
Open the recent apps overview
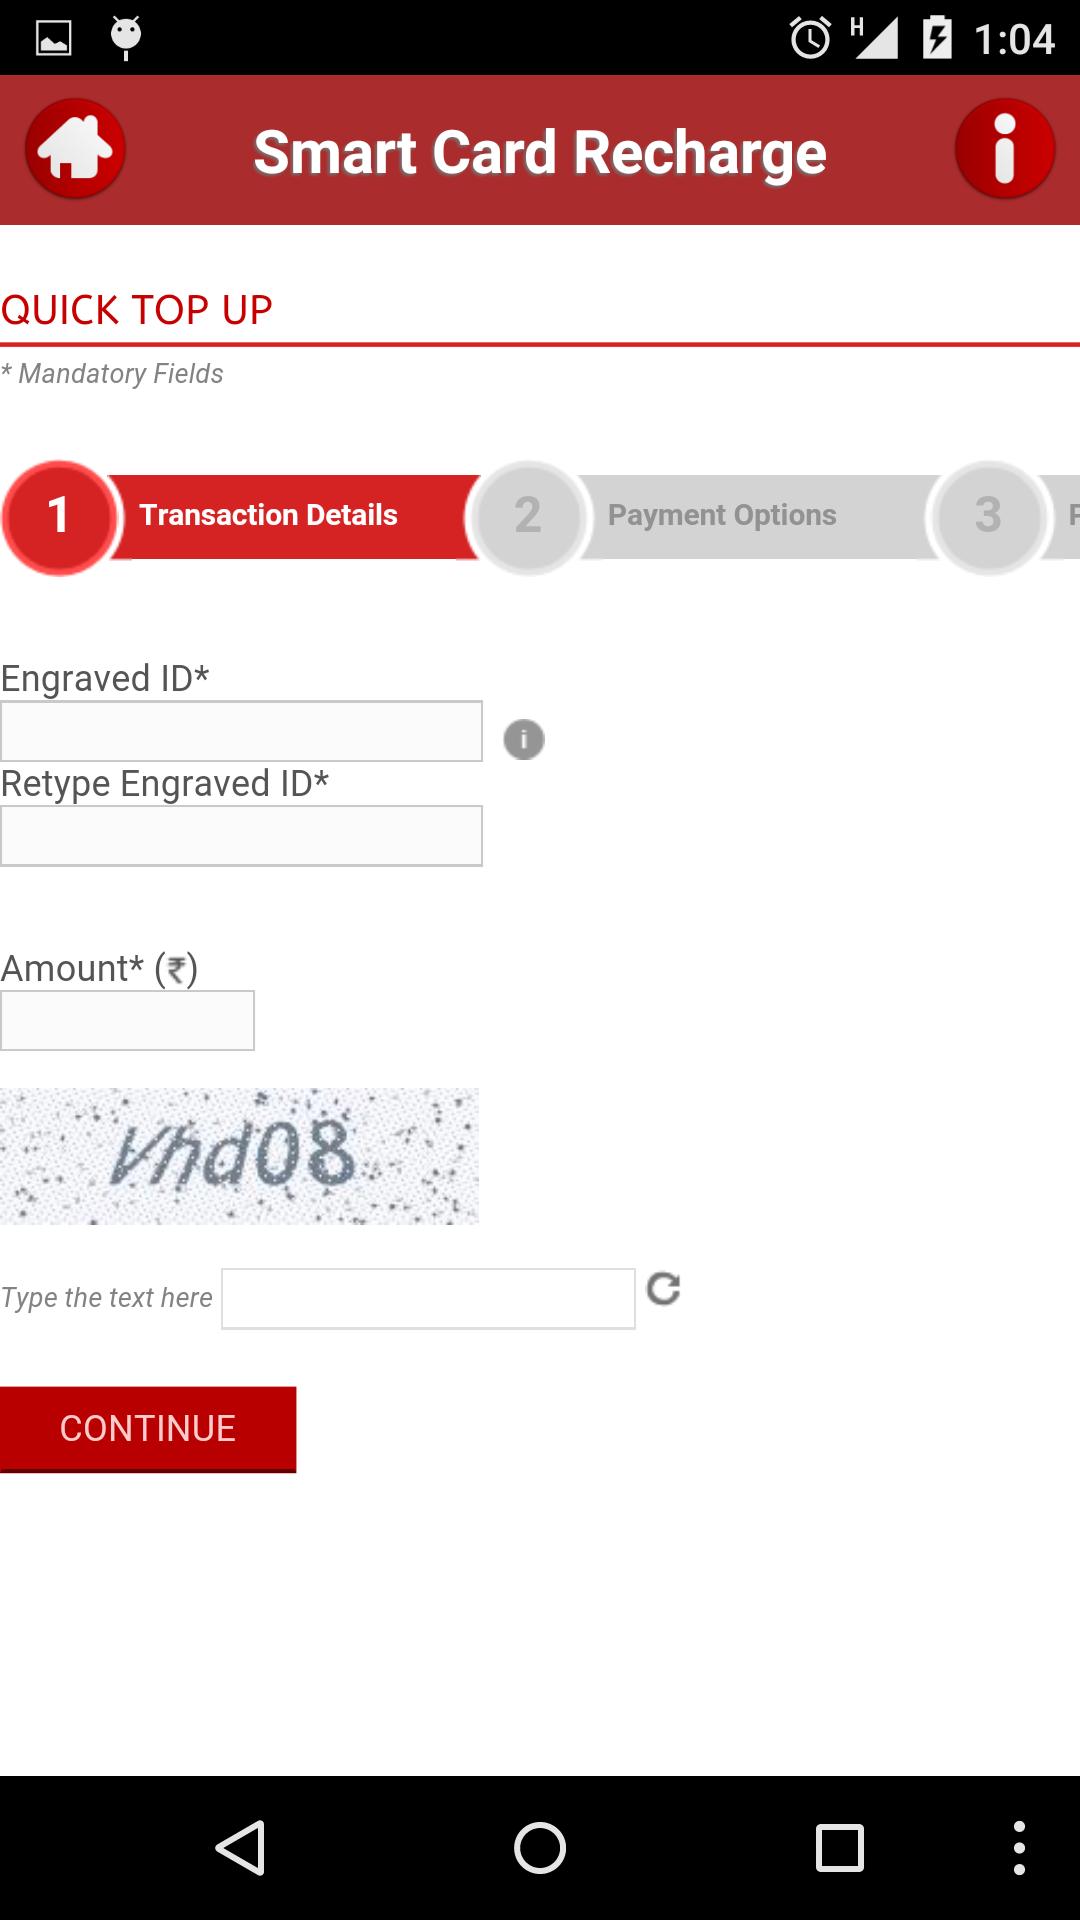[839, 1847]
